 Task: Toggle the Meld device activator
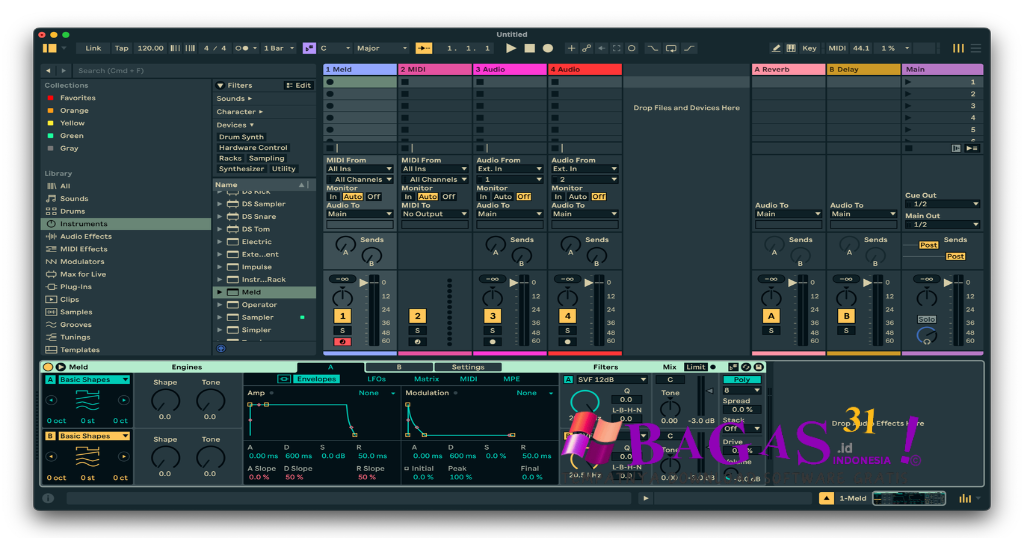(48, 367)
